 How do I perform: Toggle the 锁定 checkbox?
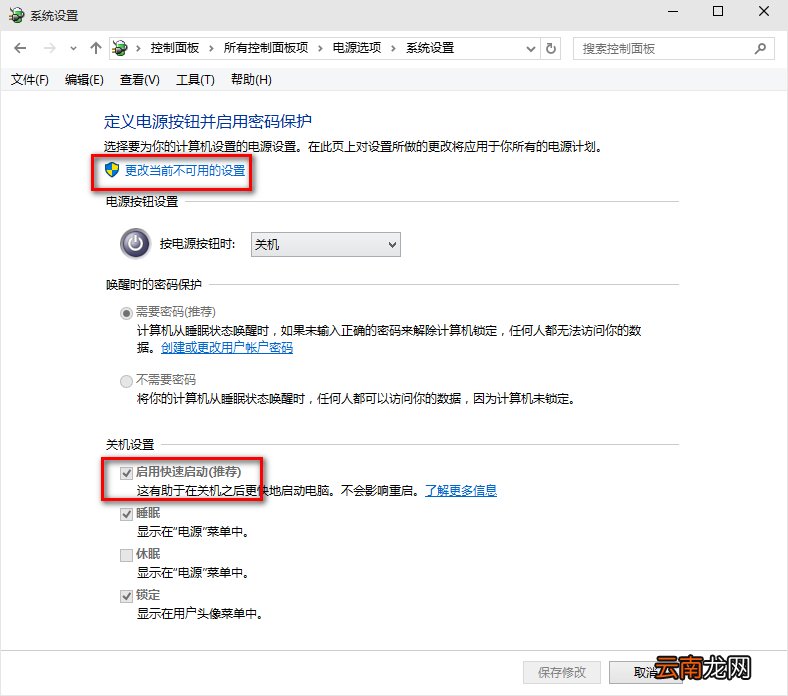[x=126, y=596]
